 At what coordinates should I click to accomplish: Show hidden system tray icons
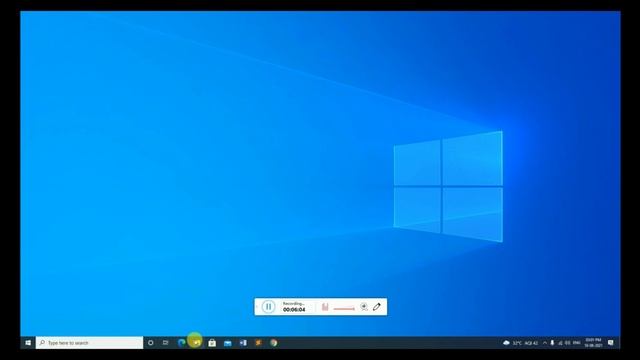(x=545, y=343)
